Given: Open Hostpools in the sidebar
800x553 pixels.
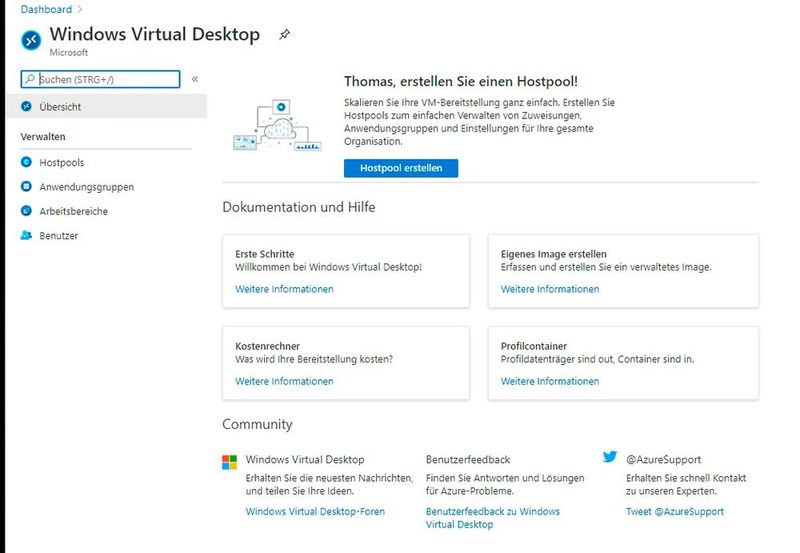Looking at the screenshot, I should [x=62, y=163].
